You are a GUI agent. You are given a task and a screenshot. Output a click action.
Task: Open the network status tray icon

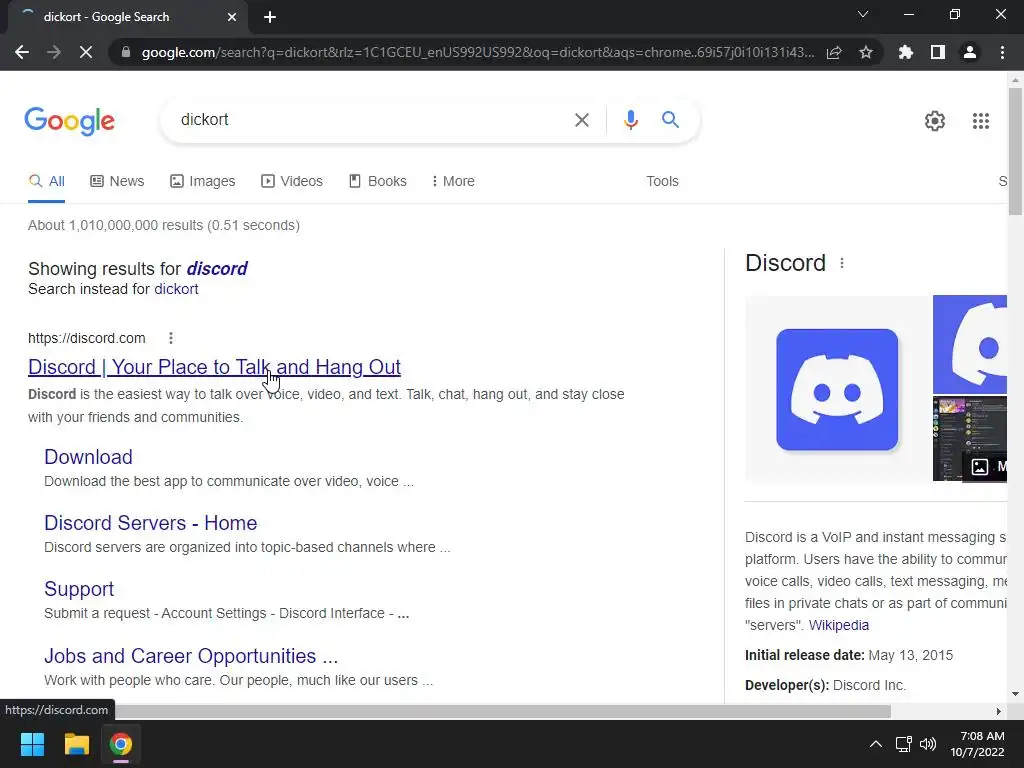click(x=904, y=744)
